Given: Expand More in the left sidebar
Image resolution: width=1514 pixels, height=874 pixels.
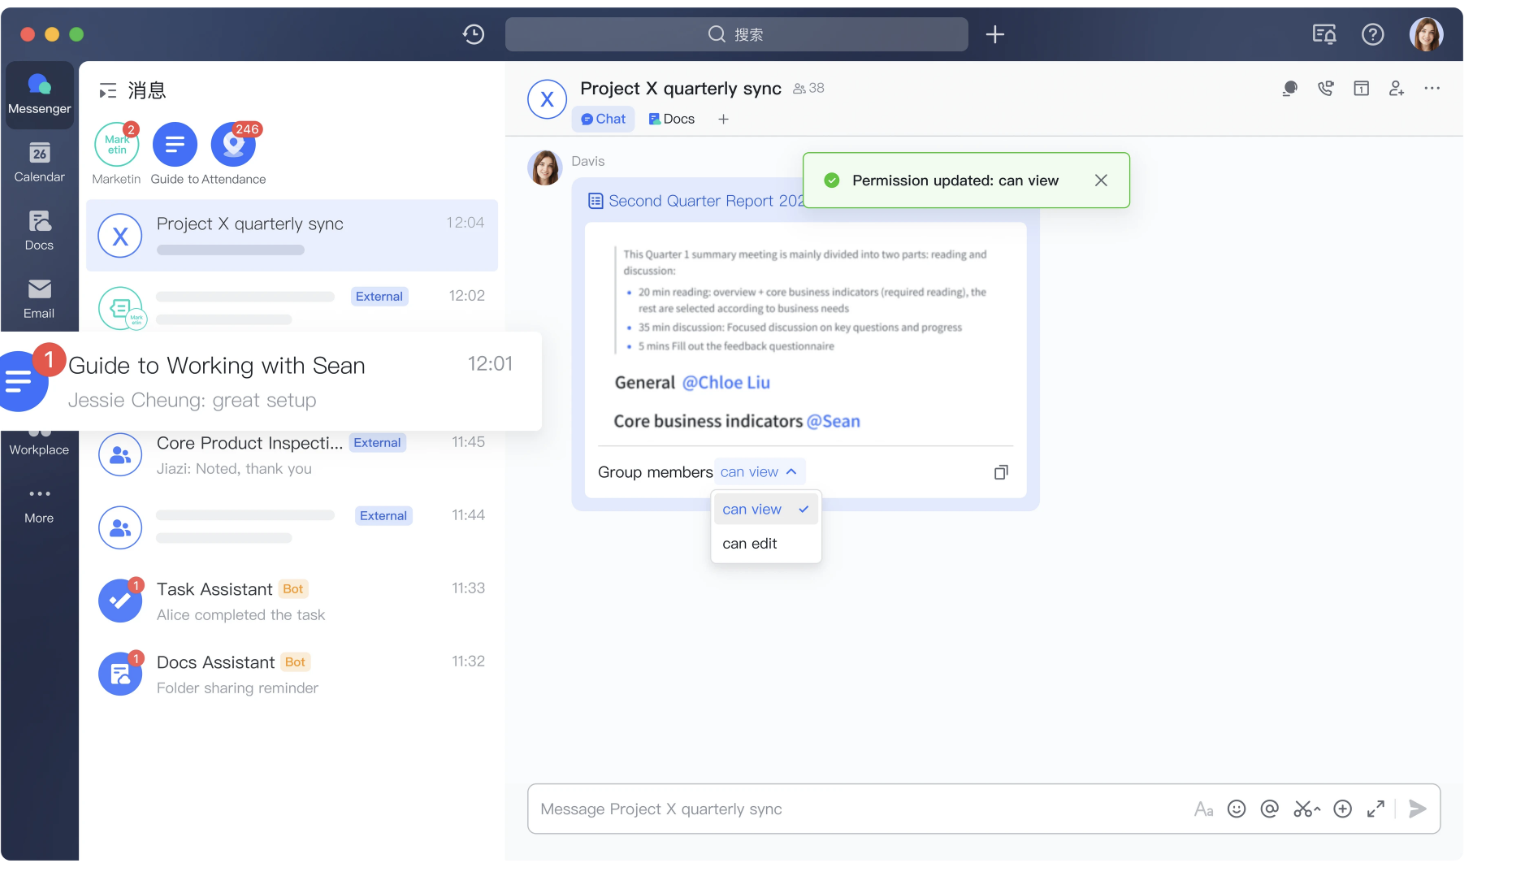Looking at the screenshot, I should [x=39, y=504].
